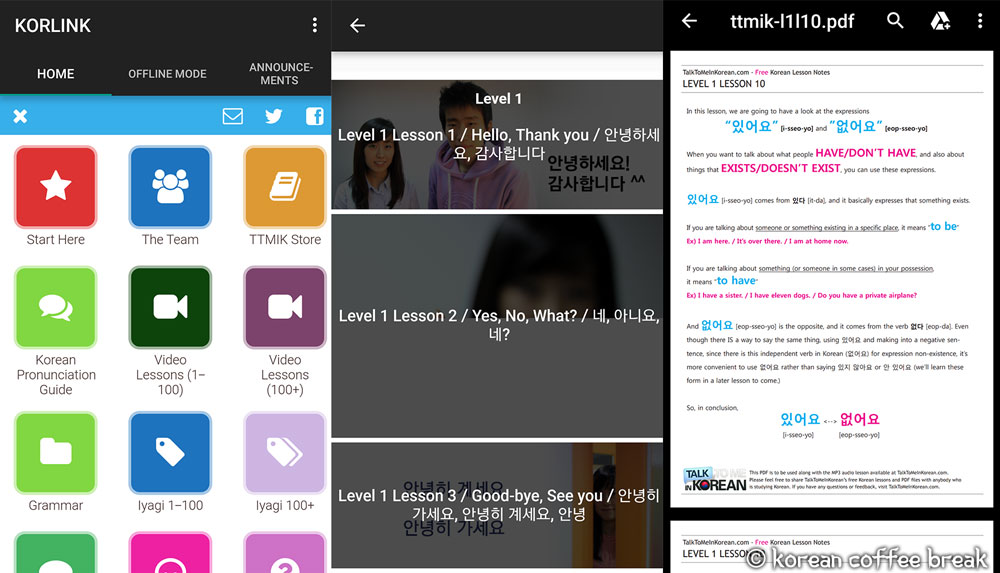Open Video Lessons (100+) purple camera tile
Screen dimensions: 1000x573
[285, 308]
